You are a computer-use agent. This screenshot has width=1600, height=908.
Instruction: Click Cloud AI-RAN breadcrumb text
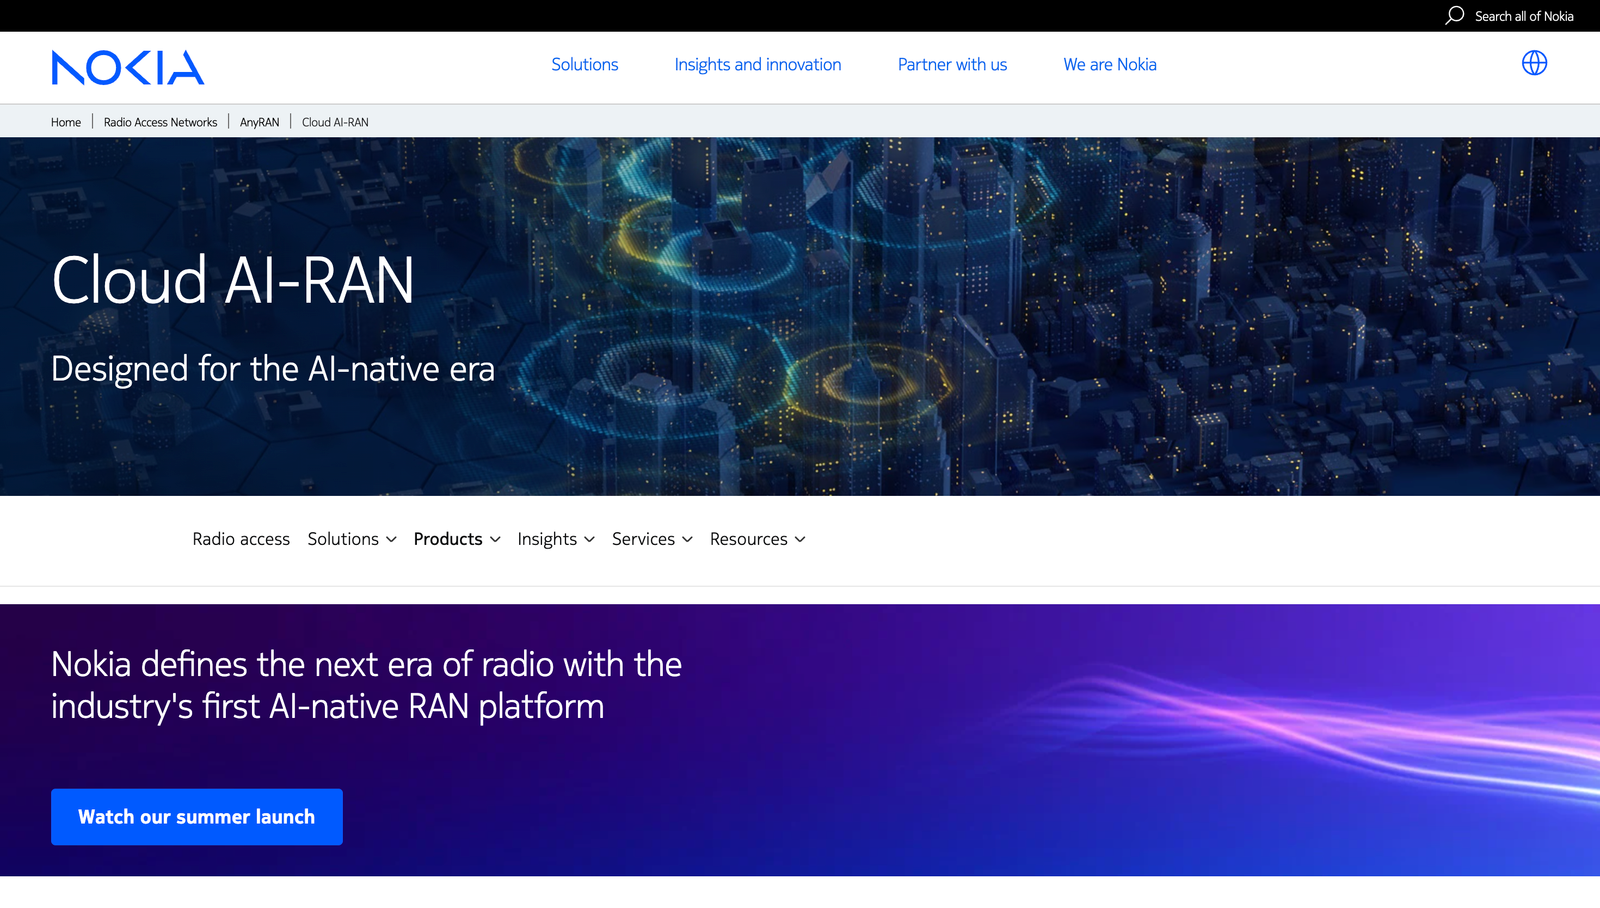click(x=335, y=122)
